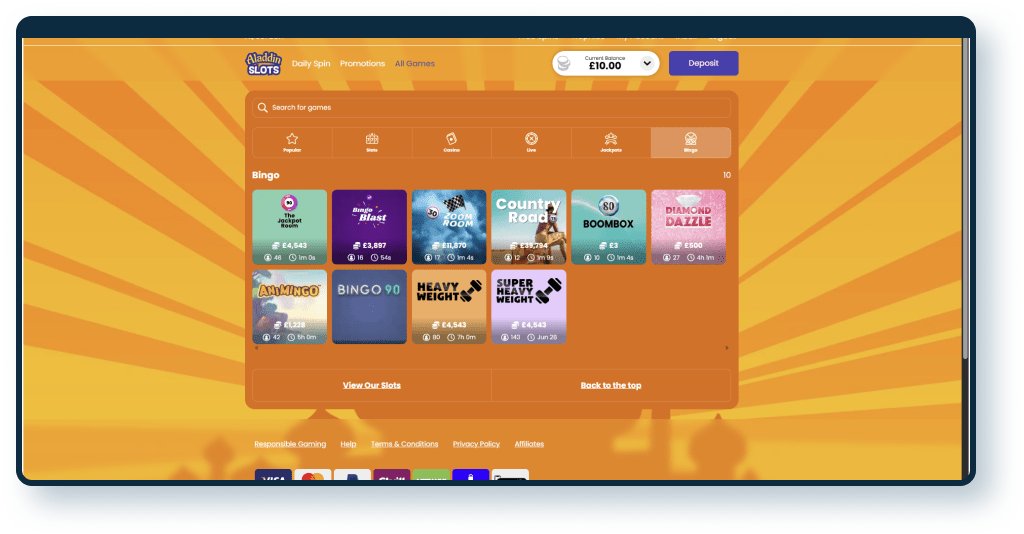Click the Back to the top link
This screenshot has width=1024, height=534.
point(611,385)
